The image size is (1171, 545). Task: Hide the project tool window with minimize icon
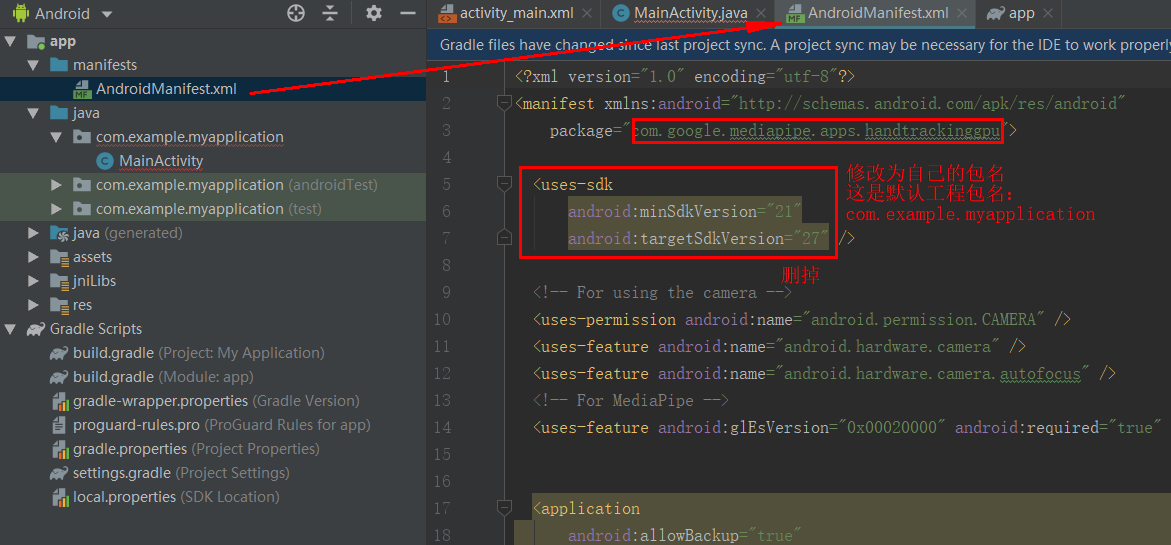click(408, 13)
